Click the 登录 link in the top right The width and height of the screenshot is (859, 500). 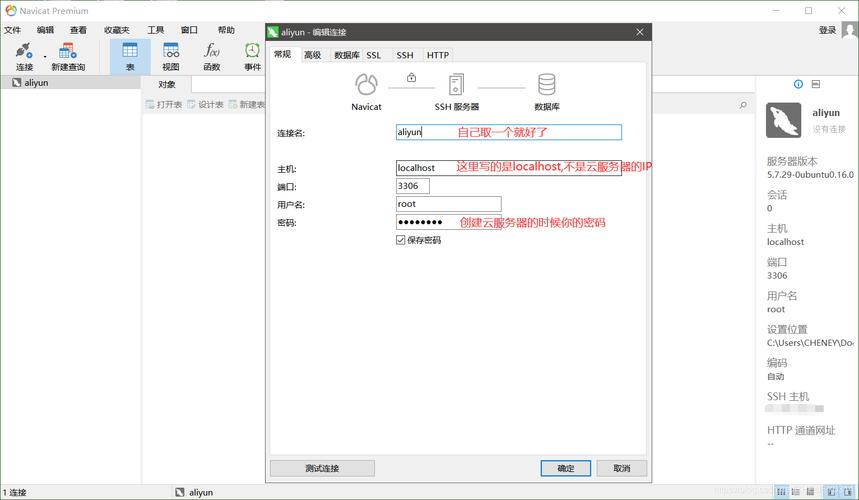pos(827,30)
